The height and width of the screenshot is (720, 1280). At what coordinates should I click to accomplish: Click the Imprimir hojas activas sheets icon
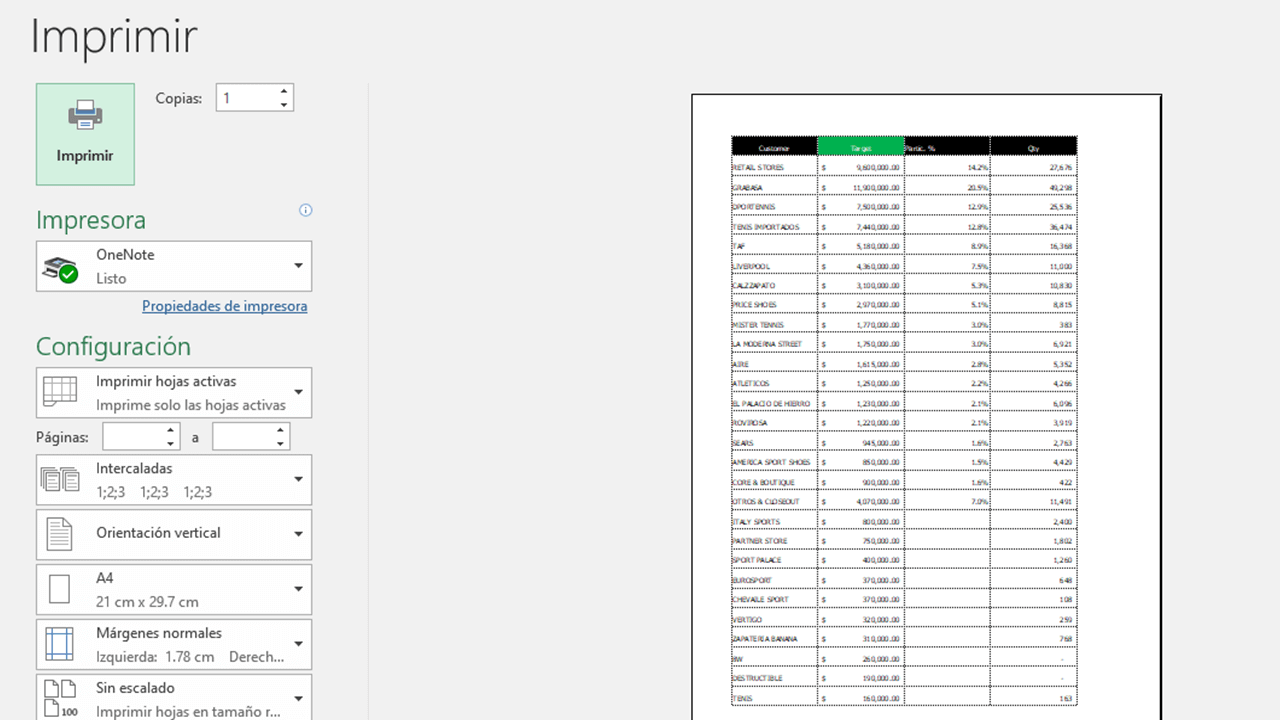click(x=60, y=392)
